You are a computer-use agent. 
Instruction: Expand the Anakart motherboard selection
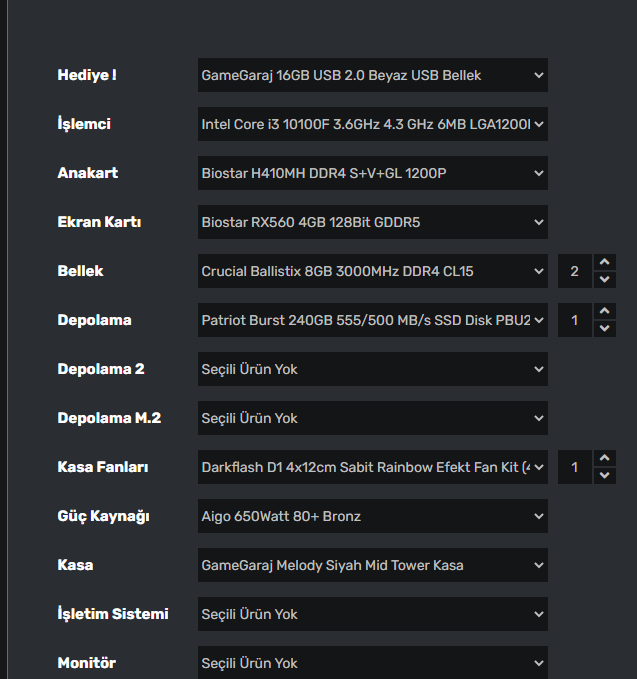pos(372,173)
